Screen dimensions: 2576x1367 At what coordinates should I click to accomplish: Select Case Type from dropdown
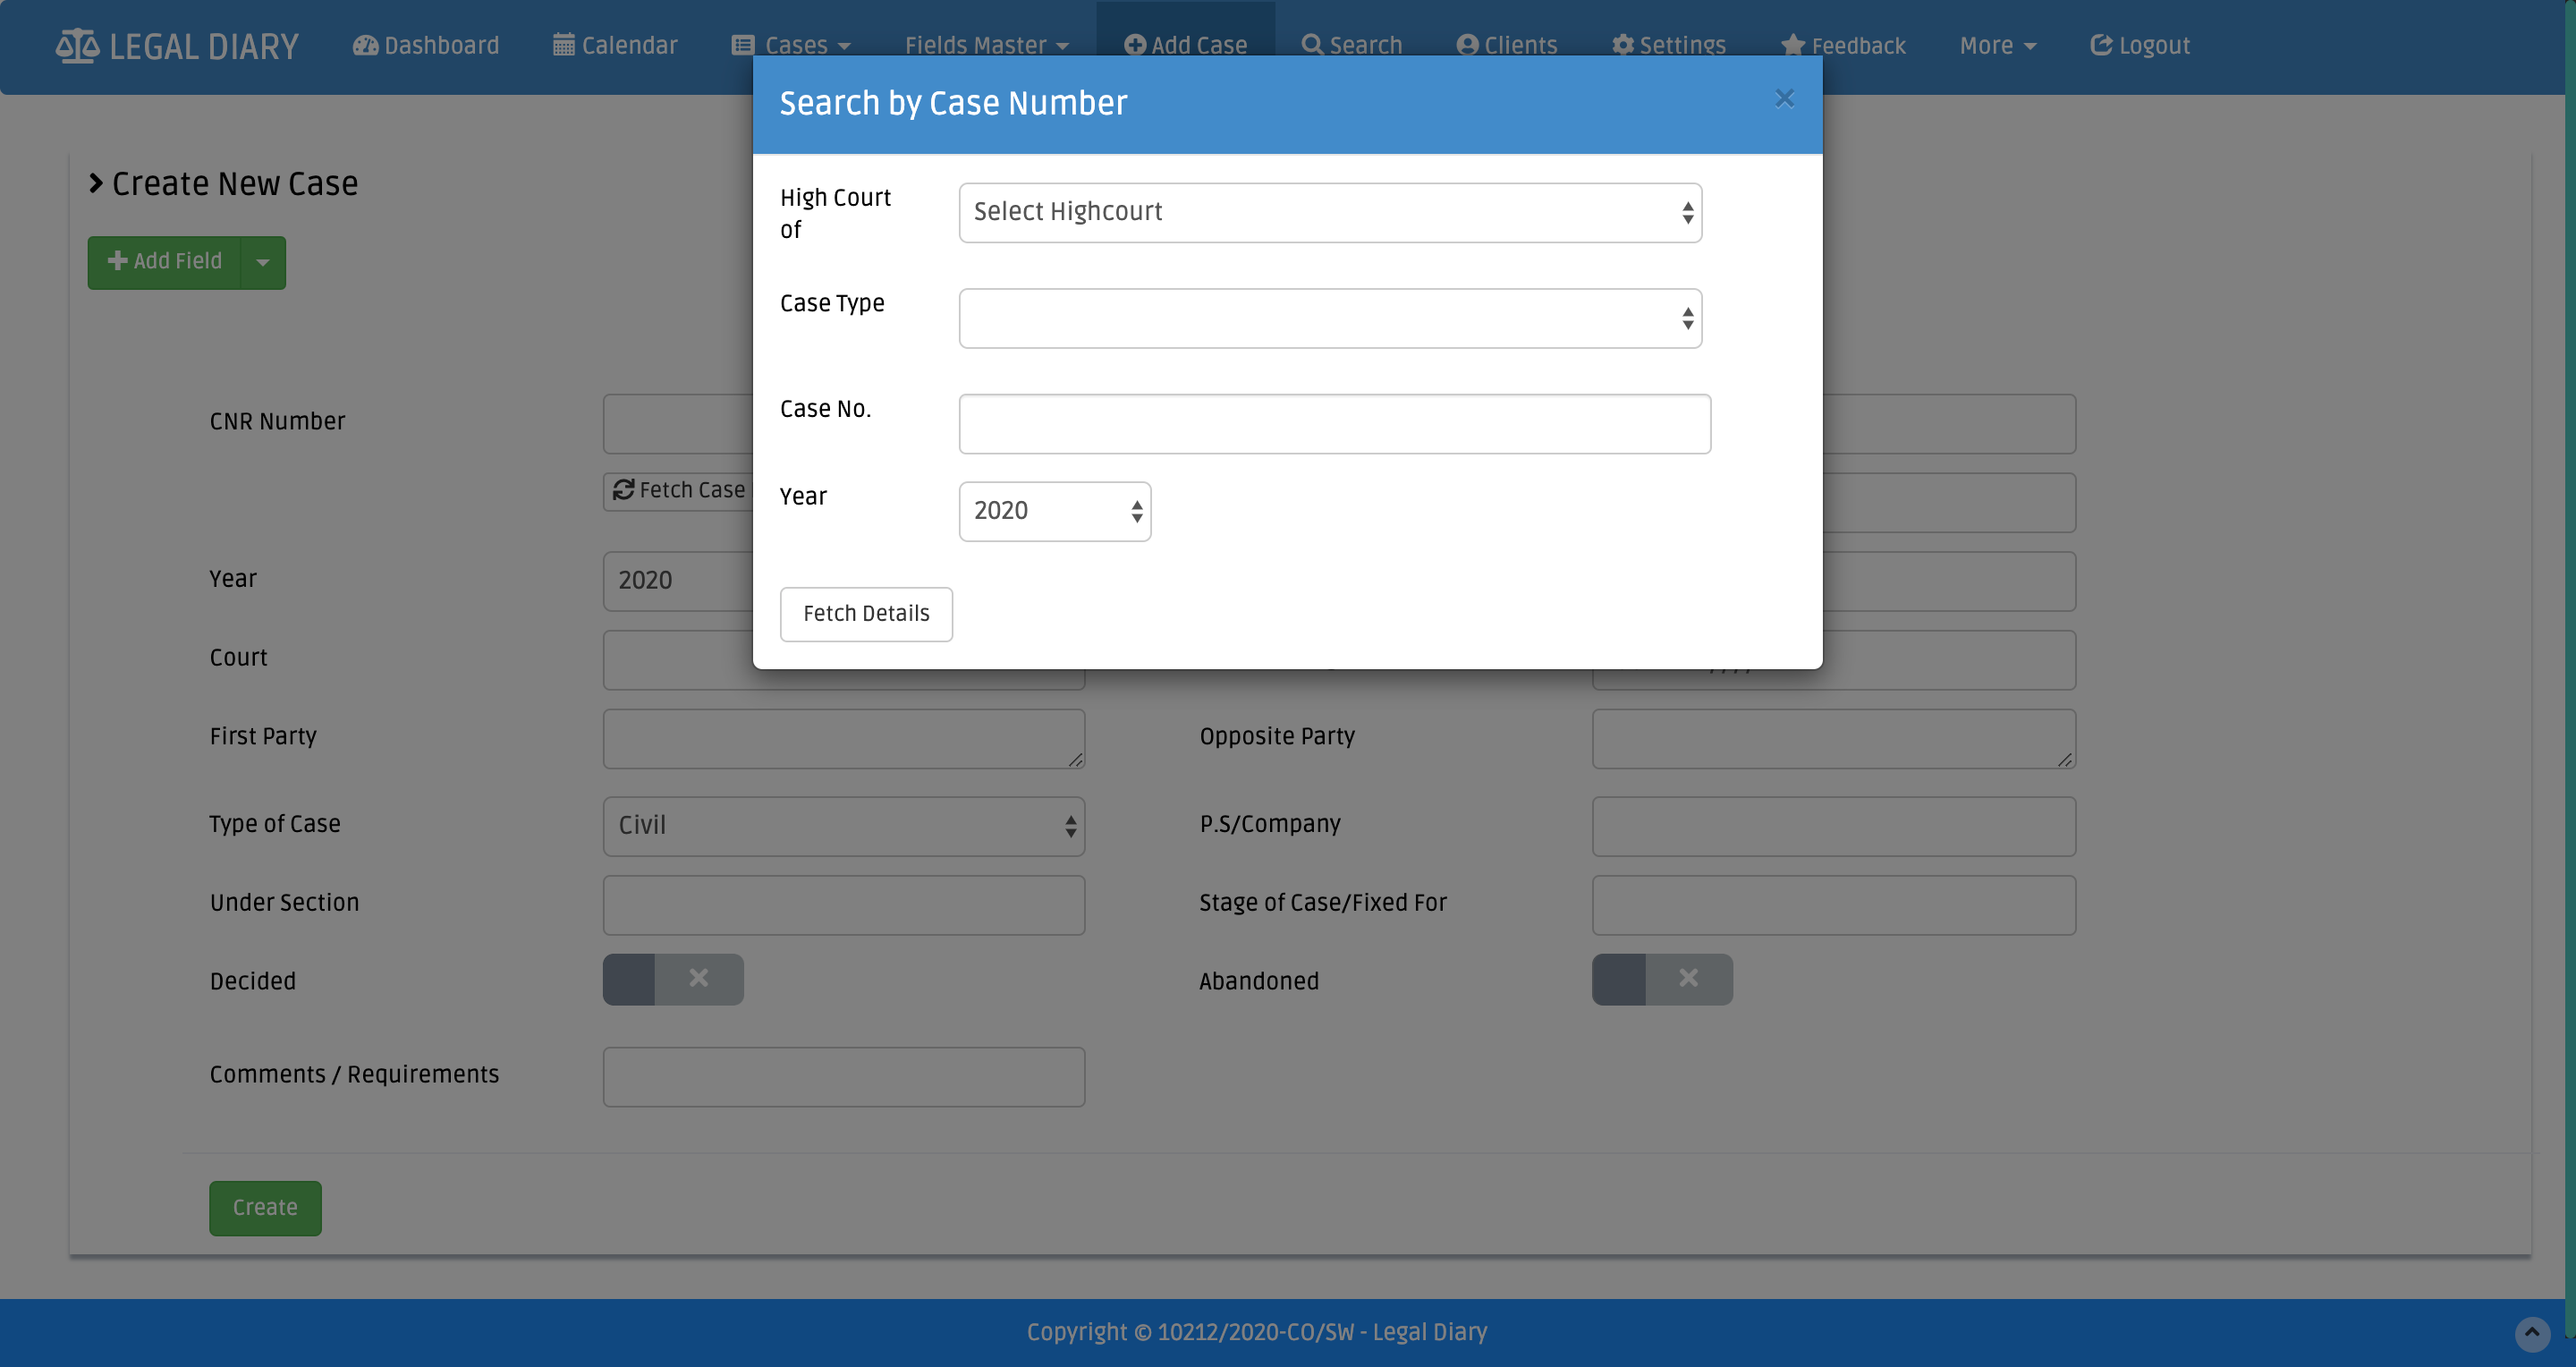1329,317
